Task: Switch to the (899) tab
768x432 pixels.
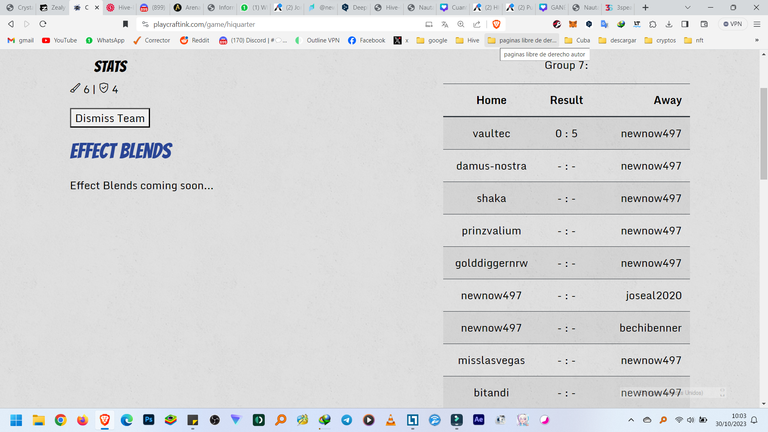Action: [x=152, y=7]
